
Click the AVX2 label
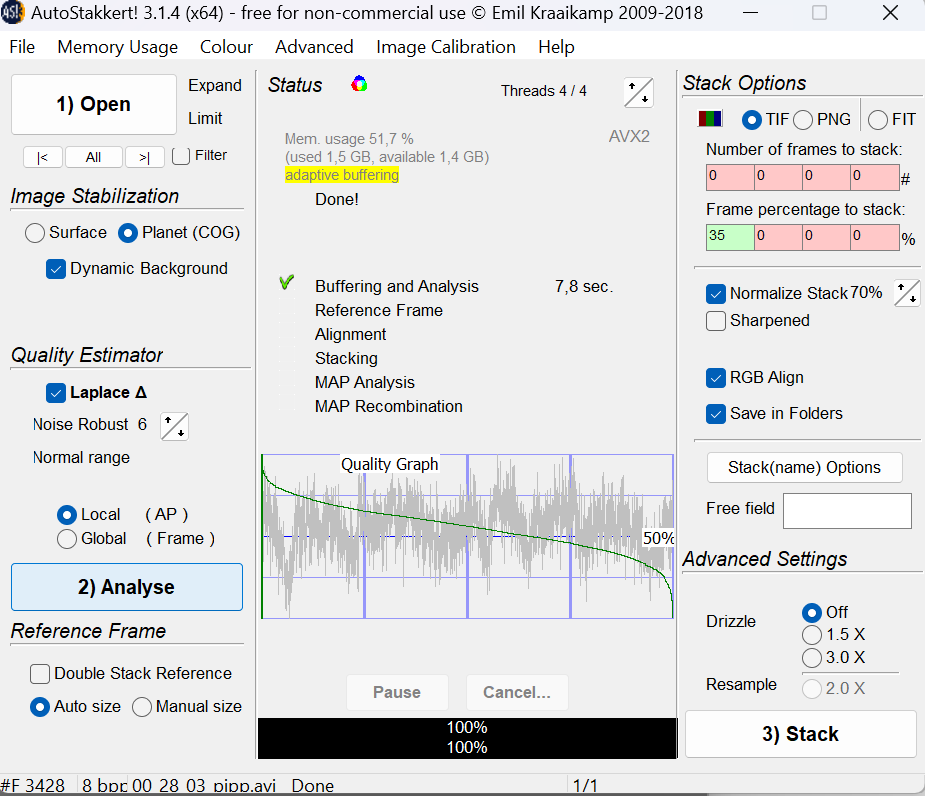pos(629,137)
